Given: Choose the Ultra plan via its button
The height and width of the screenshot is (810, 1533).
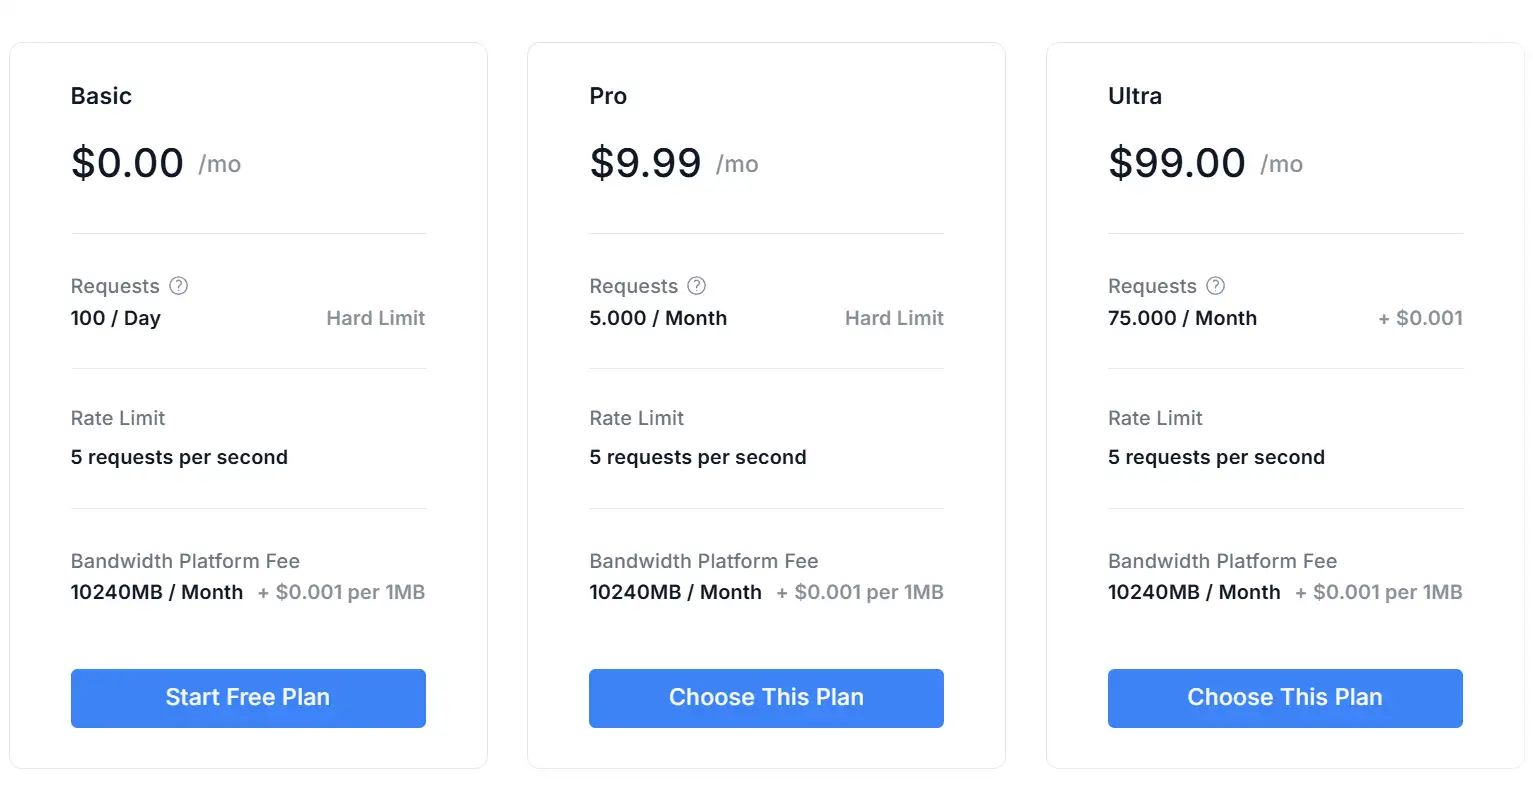Looking at the screenshot, I should (x=1285, y=698).
